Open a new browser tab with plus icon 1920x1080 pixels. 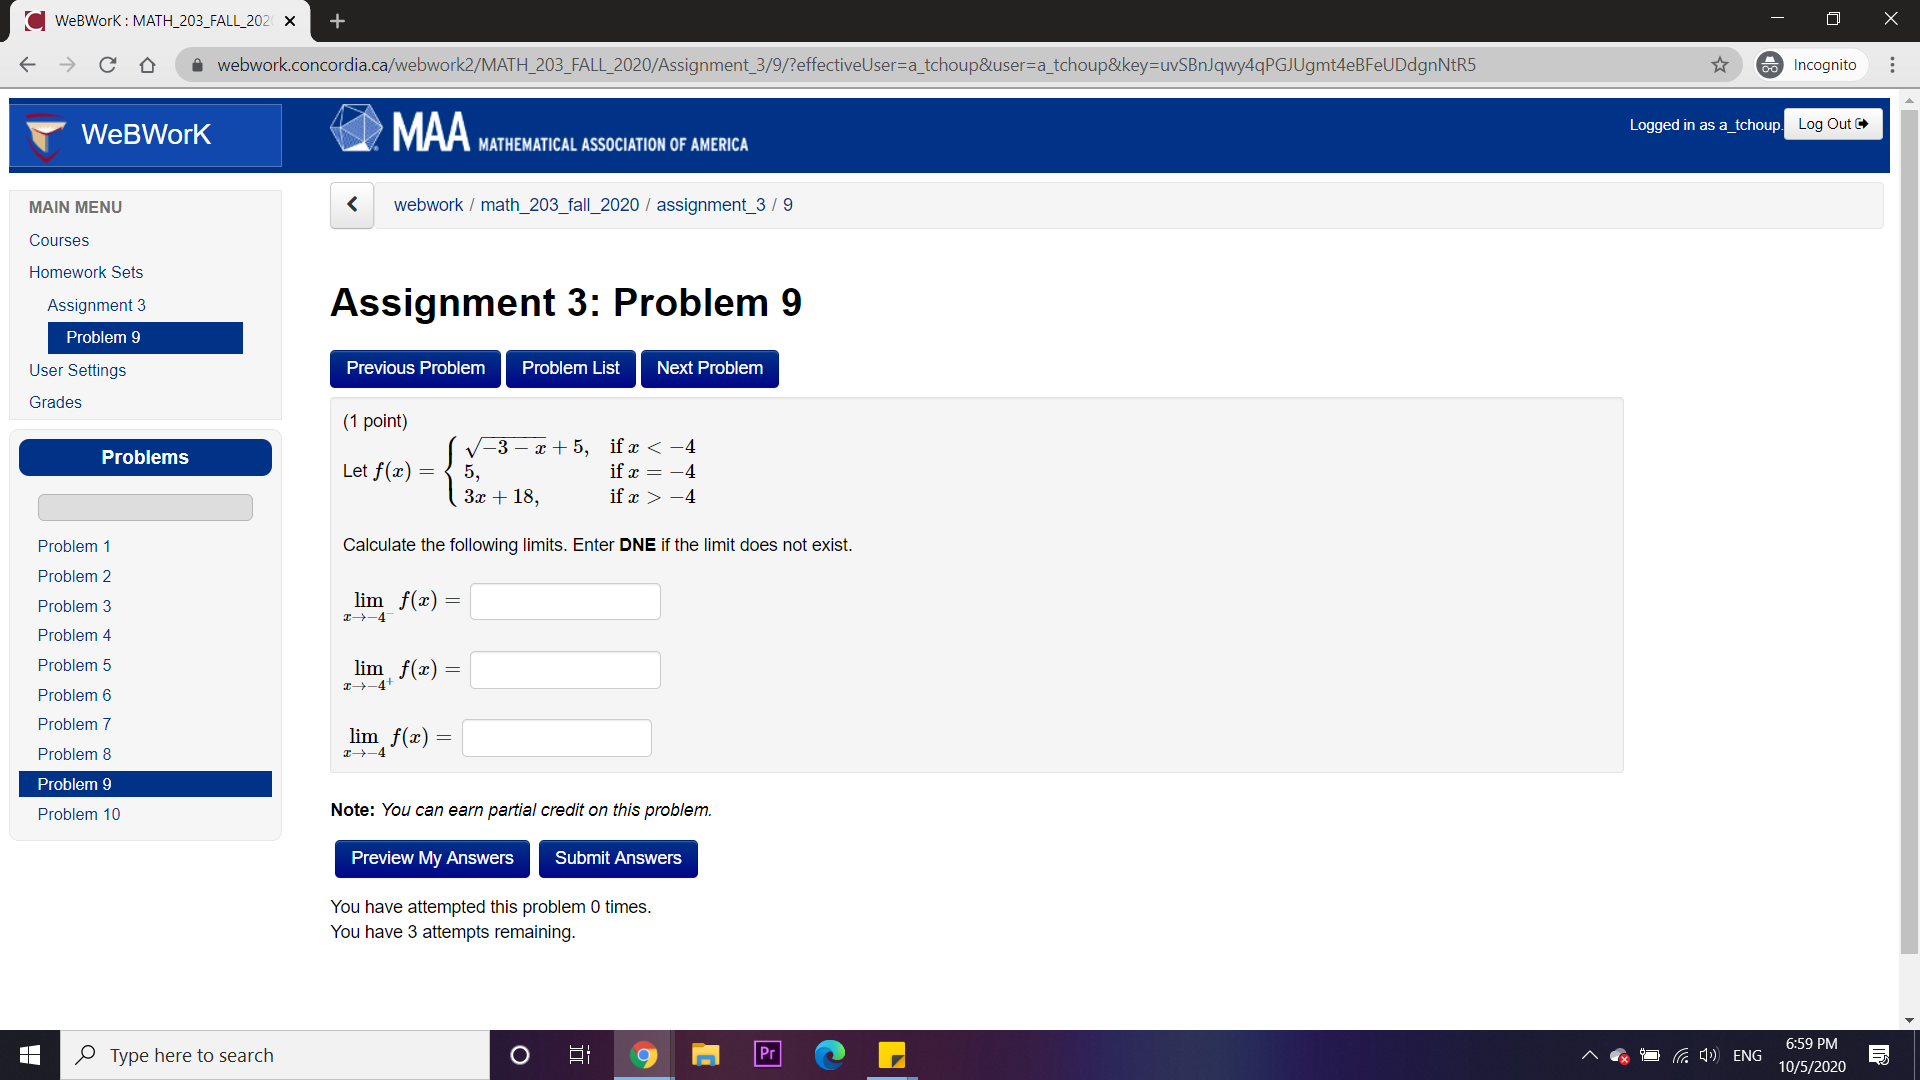coord(337,21)
